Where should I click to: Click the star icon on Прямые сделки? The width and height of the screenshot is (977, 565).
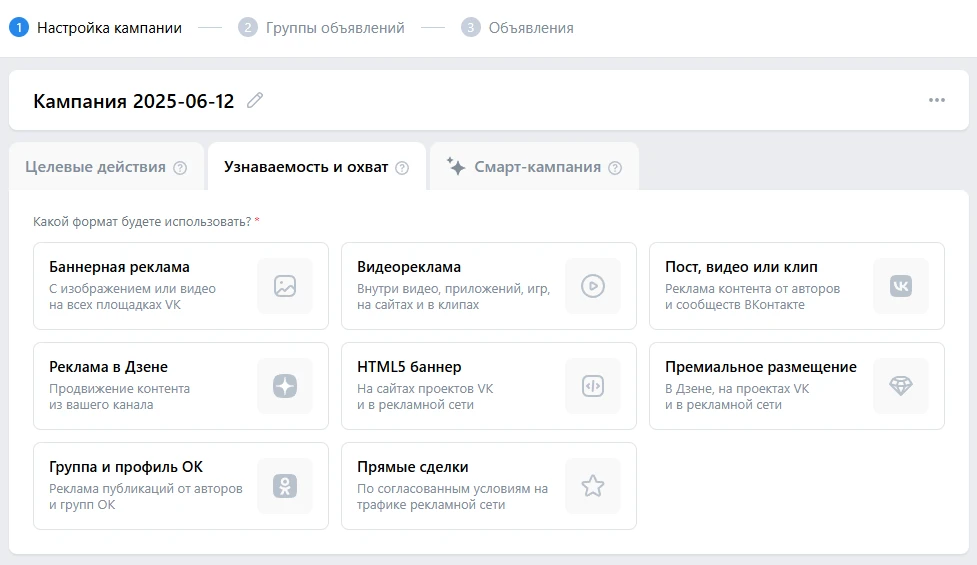593,486
